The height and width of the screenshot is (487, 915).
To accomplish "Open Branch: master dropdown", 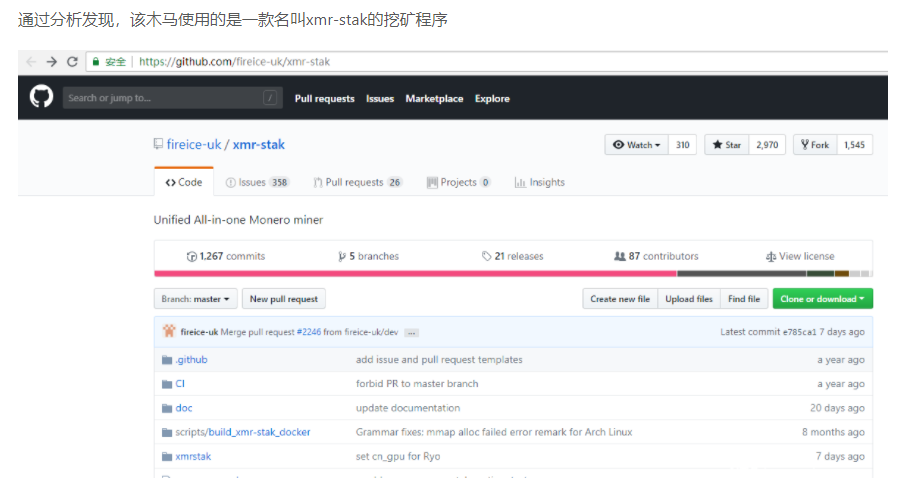I will (x=195, y=299).
